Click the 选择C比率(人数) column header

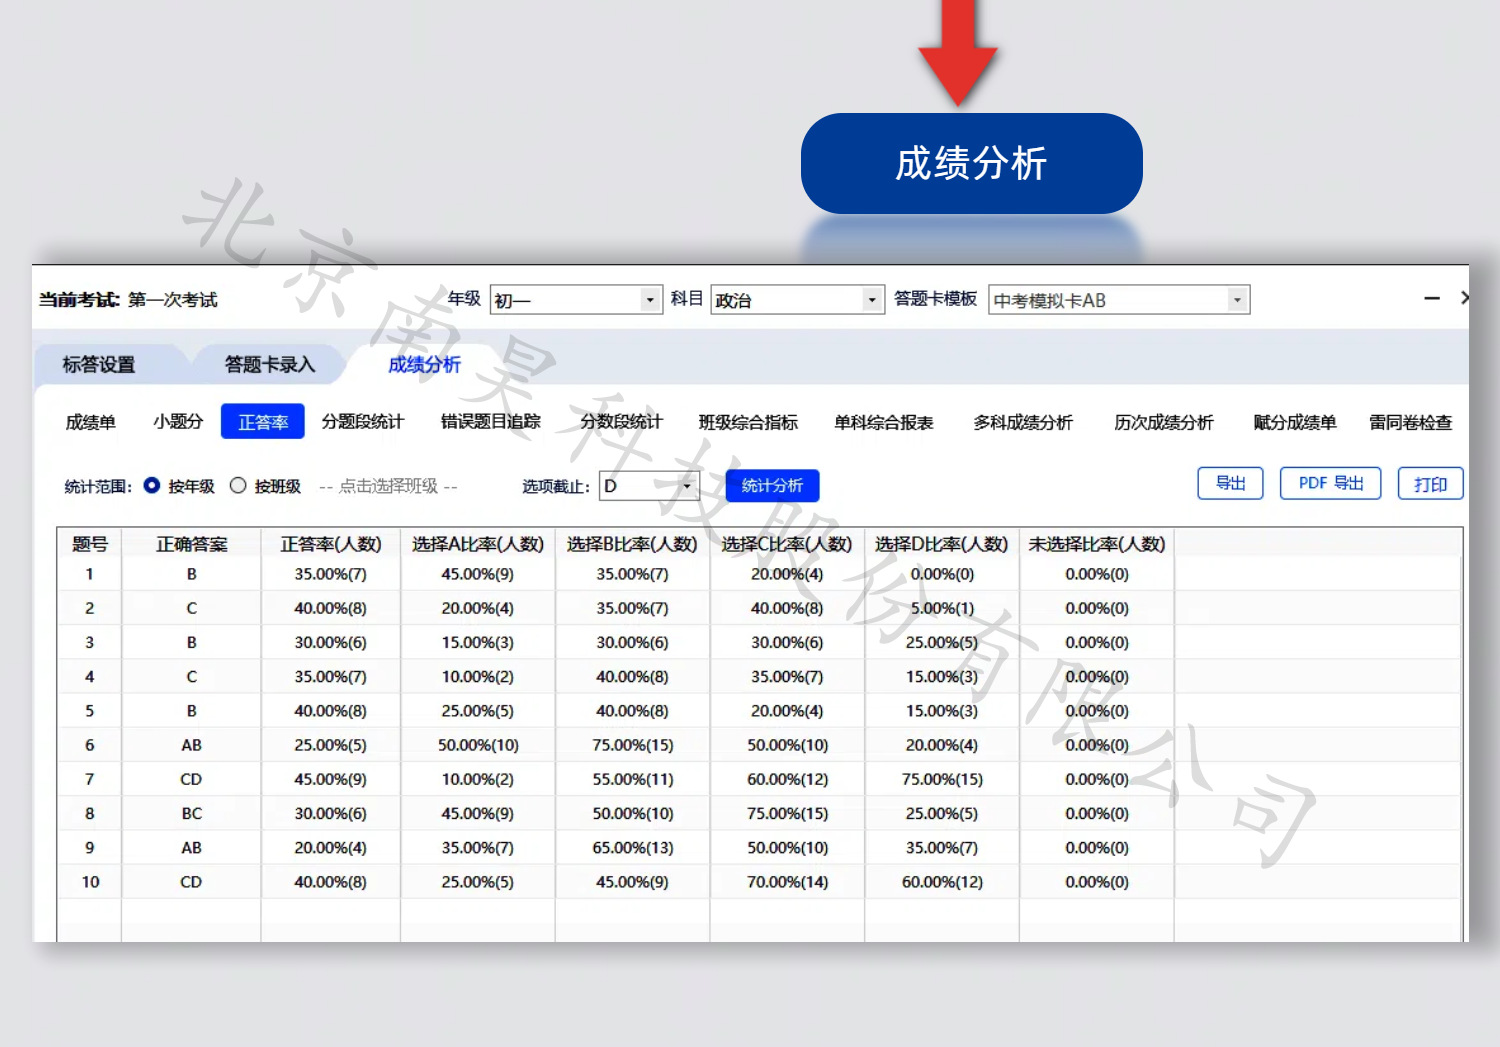[x=787, y=544]
